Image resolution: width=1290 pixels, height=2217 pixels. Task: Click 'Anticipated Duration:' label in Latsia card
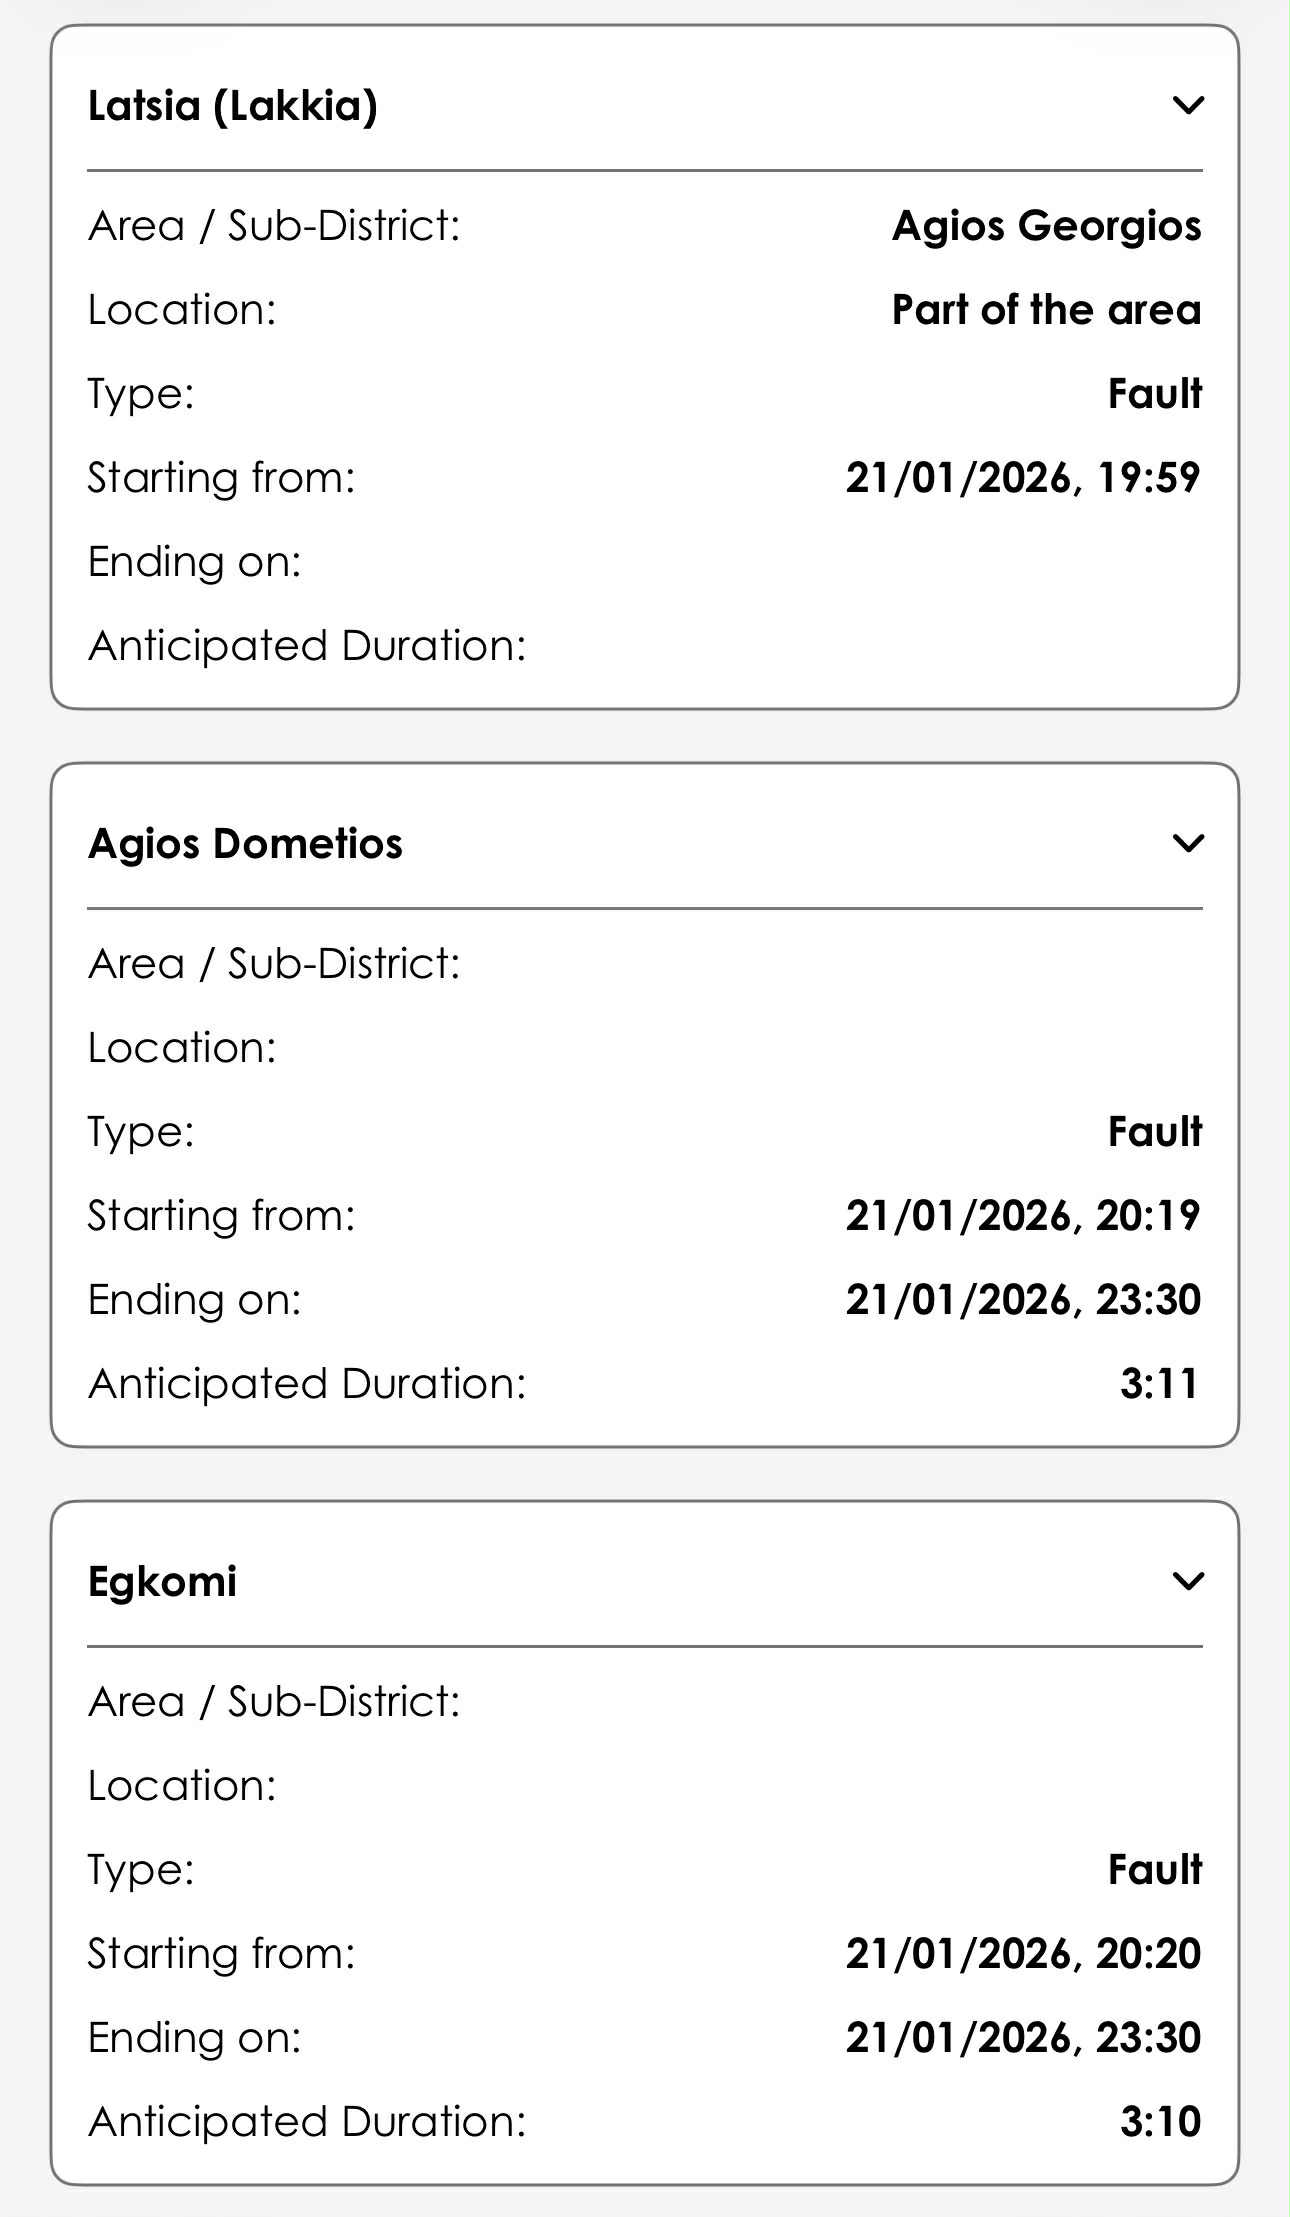pyautogui.click(x=306, y=646)
